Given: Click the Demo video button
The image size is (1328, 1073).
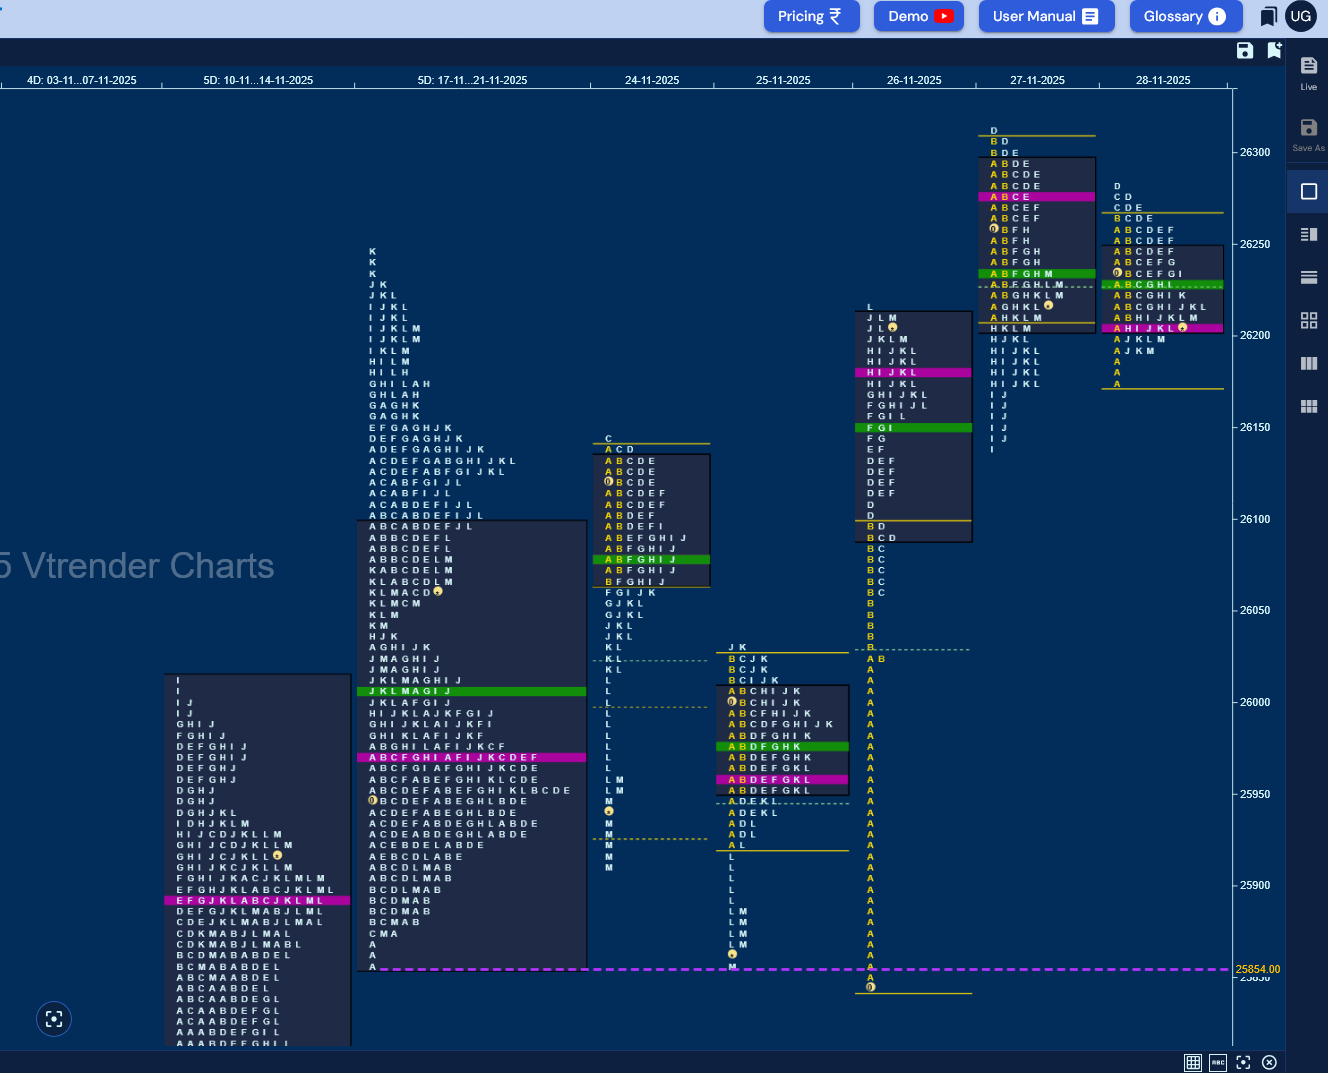Looking at the screenshot, I should [x=919, y=16].
